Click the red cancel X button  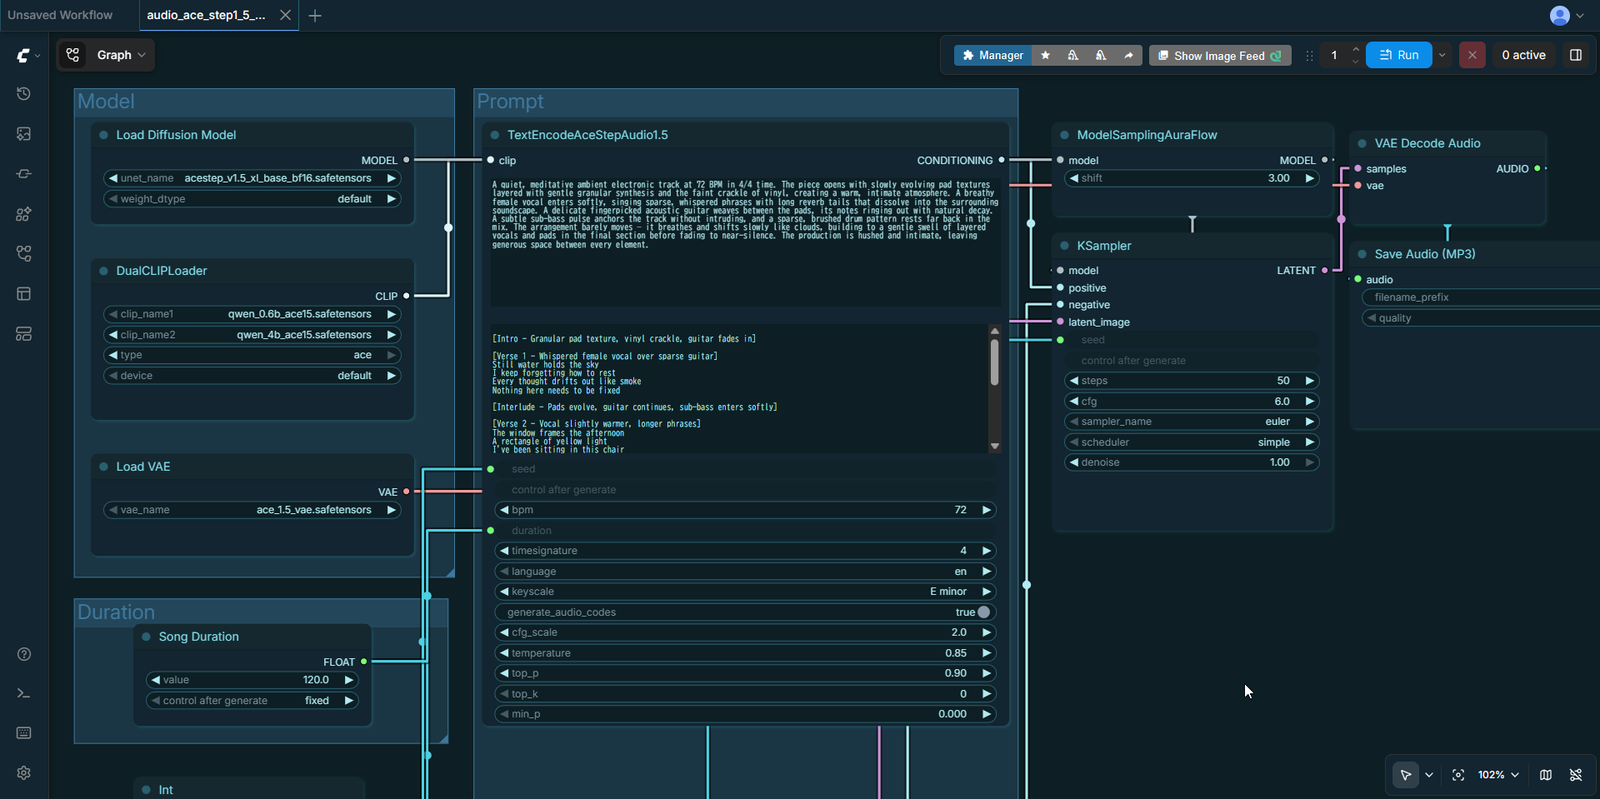(x=1472, y=55)
